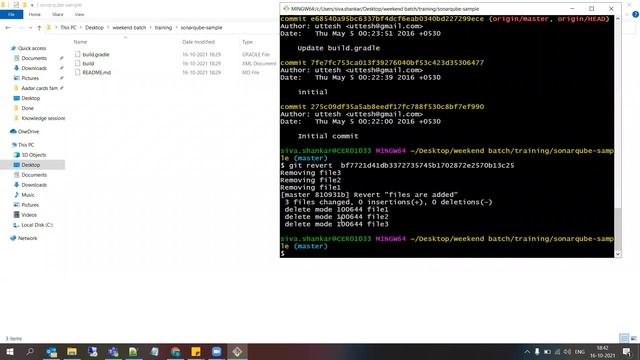Select the build.gradle file name

tap(96, 54)
